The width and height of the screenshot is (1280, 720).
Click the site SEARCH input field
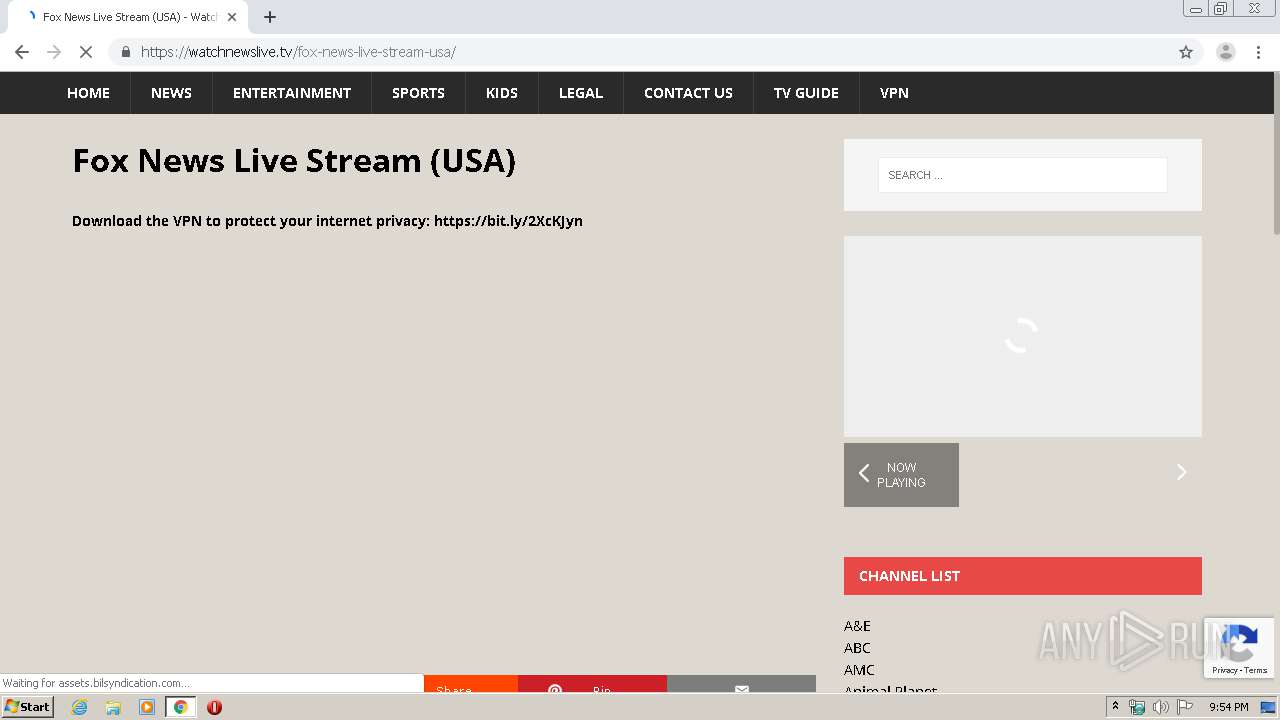(1022, 175)
